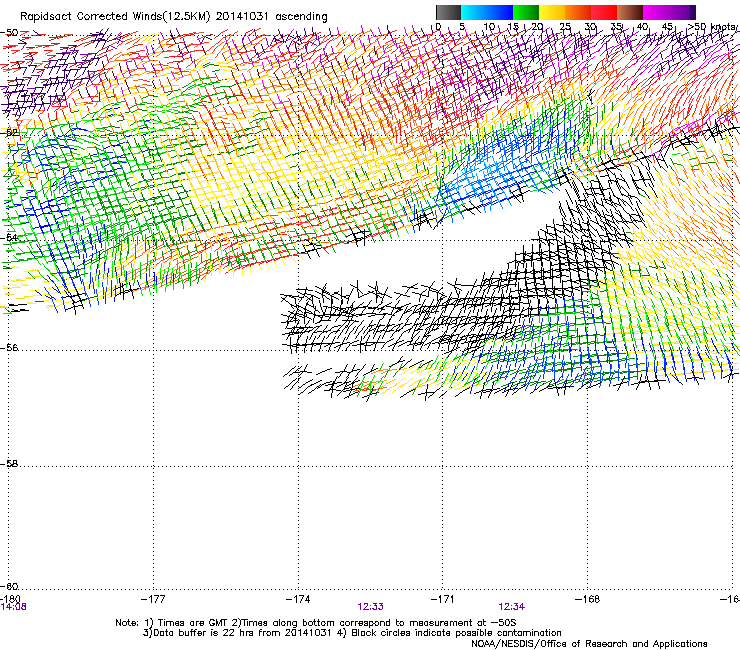Select the yellow 20-25 knots legend swatch
The width and height of the screenshot is (740, 650).
(x=552, y=12)
